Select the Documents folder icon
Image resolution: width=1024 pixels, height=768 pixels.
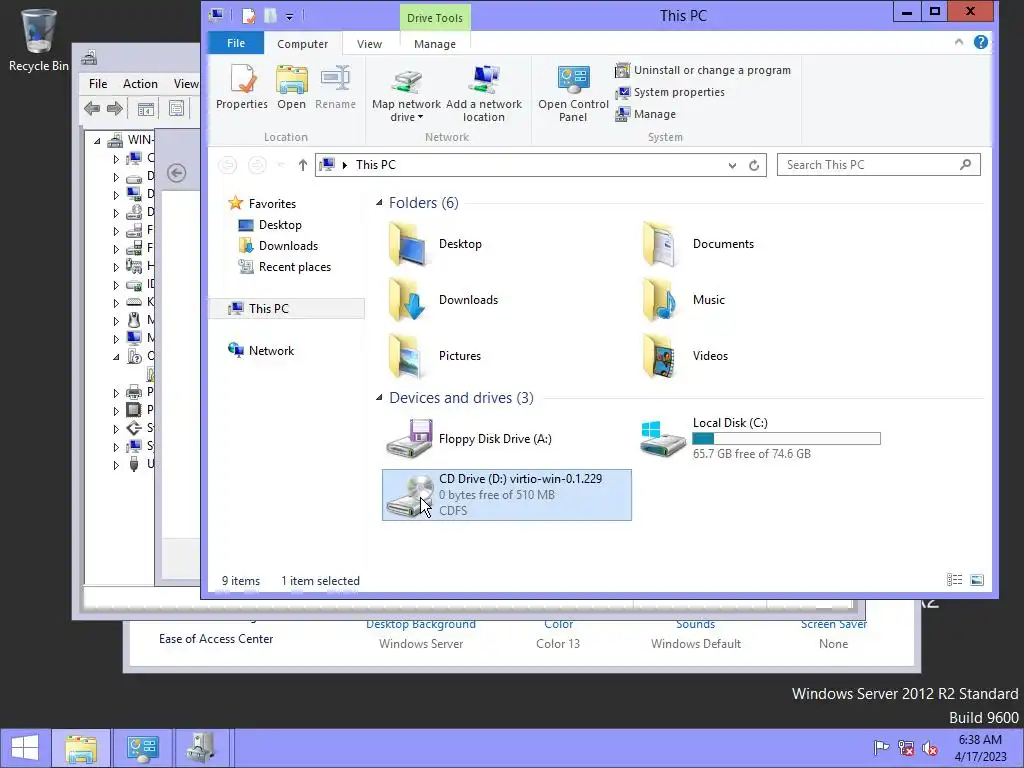coord(660,244)
